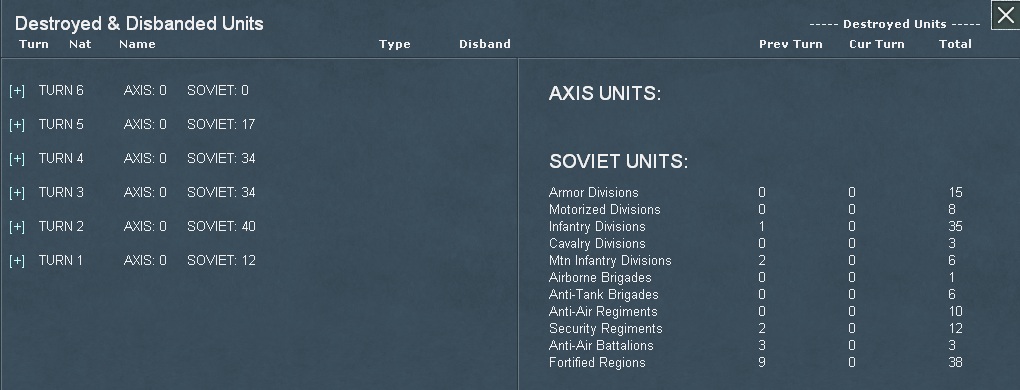
Task: Click the Infantry Divisions total 35
Action: 955,226
